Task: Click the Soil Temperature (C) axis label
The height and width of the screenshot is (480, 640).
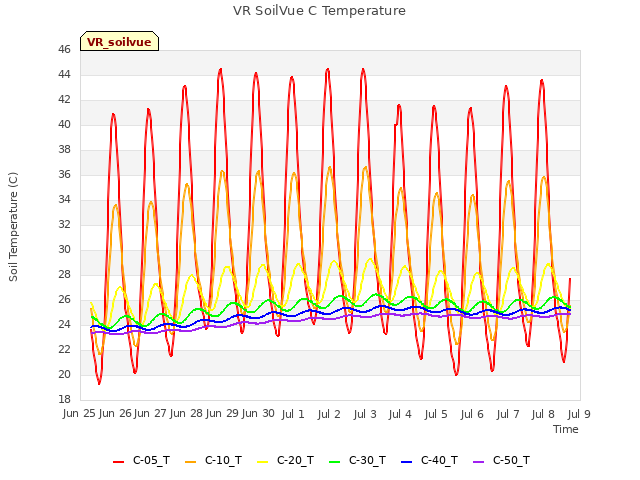Action: click(13, 227)
